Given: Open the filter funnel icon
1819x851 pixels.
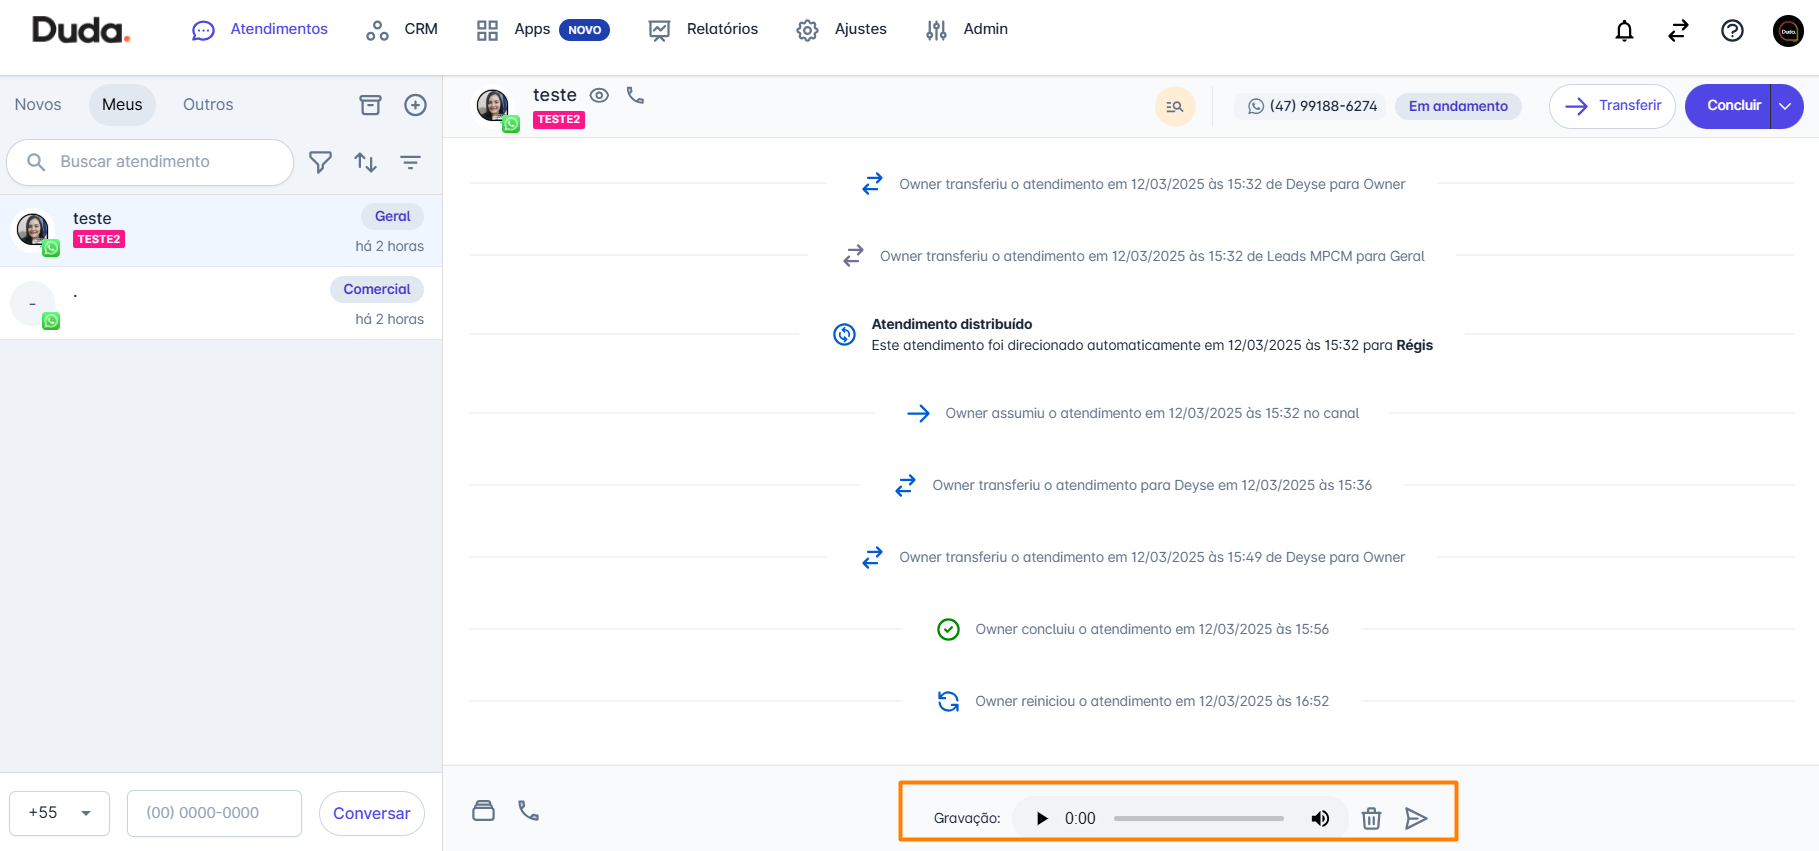Looking at the screenshot, I should coord(320,162).
